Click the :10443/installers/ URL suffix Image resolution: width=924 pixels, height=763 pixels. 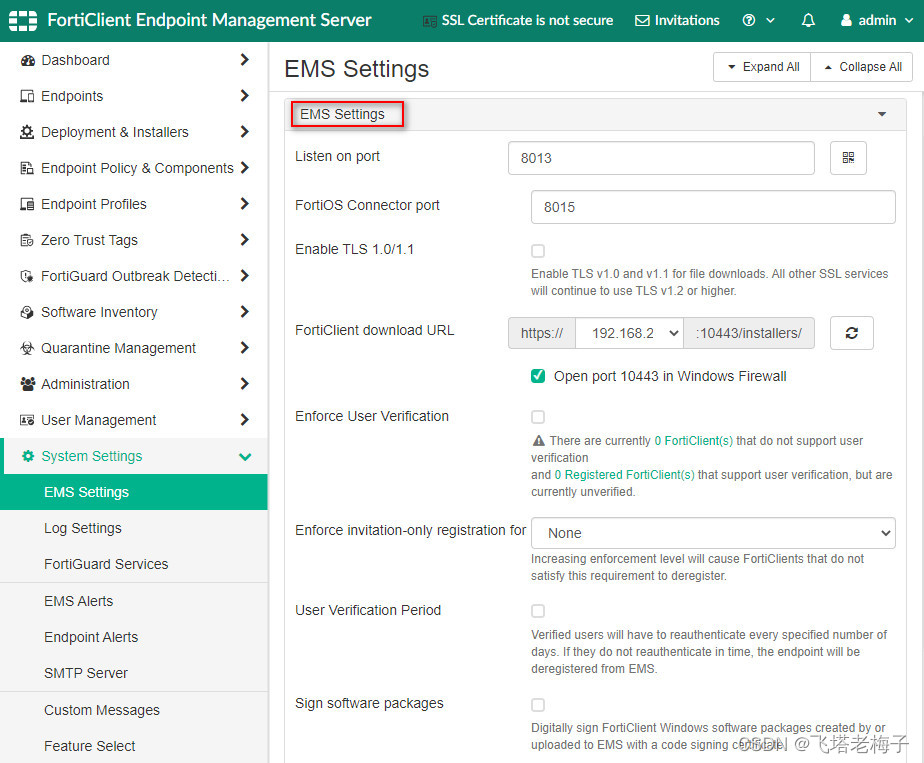[x=748, y=333]
